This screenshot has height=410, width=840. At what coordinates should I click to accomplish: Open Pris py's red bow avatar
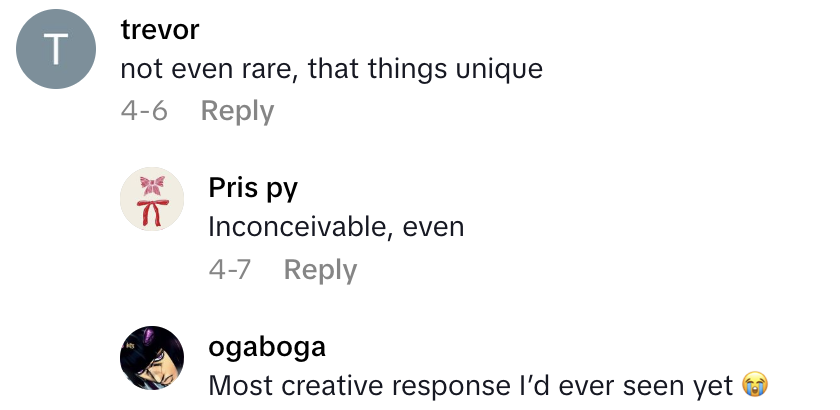pos(152,199)
